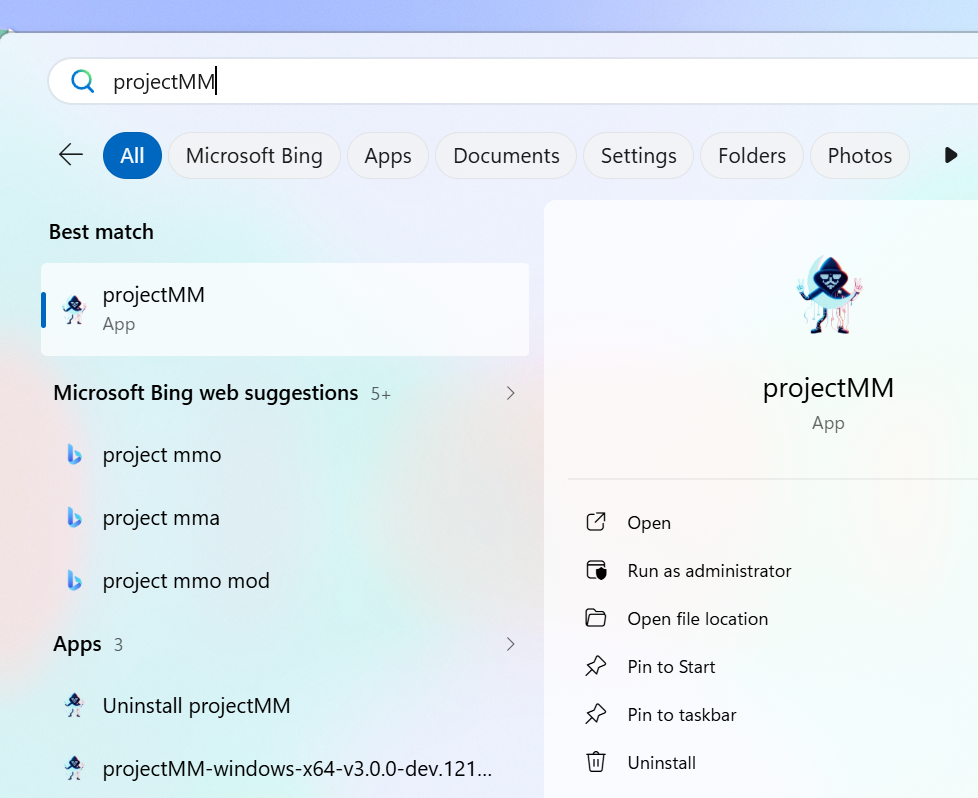Click Bing icon beside project mmo
The image size is (978, 798).
point(74,454)
